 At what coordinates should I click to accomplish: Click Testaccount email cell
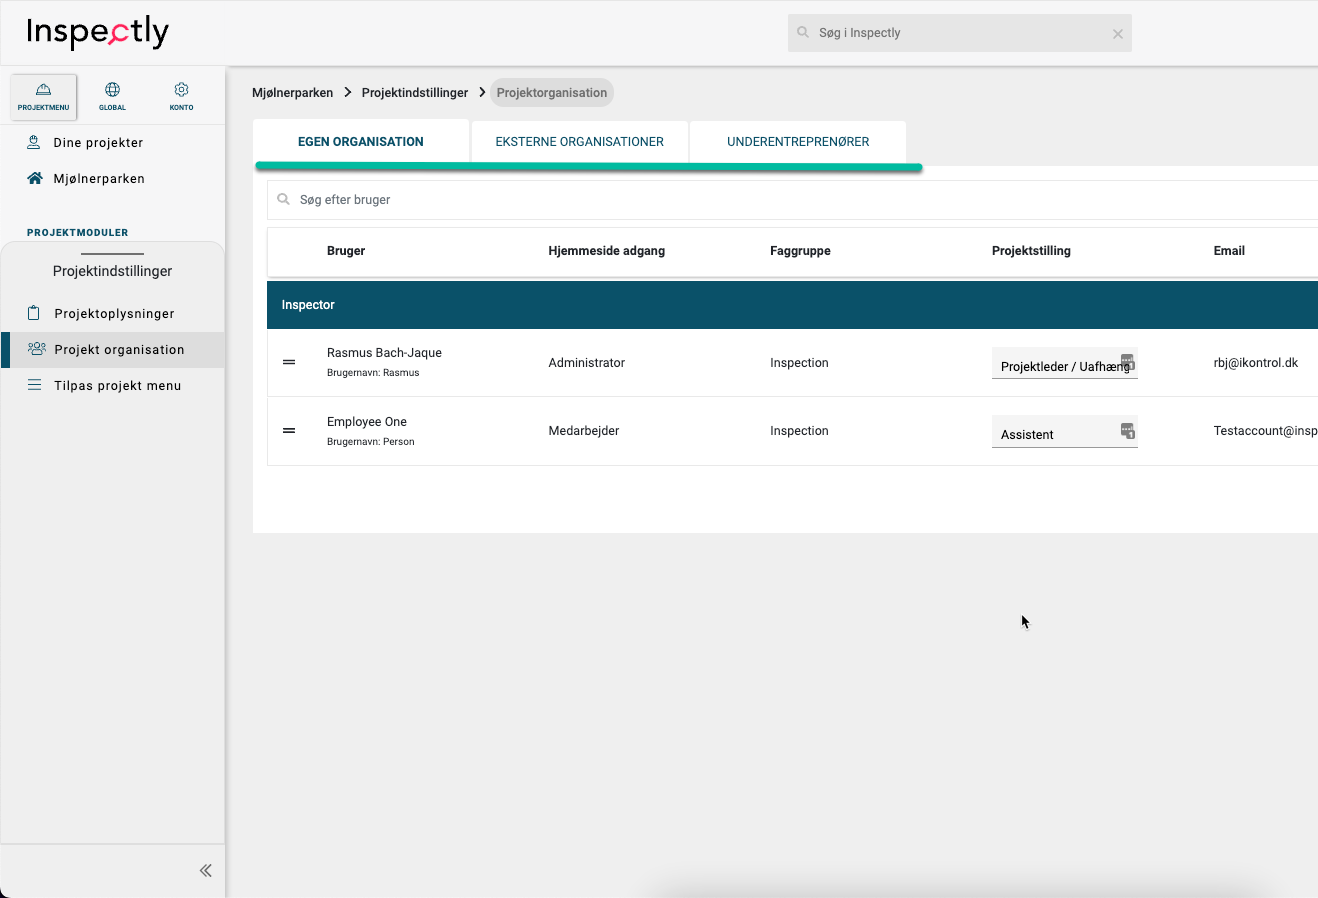(x=1265, y=431)
